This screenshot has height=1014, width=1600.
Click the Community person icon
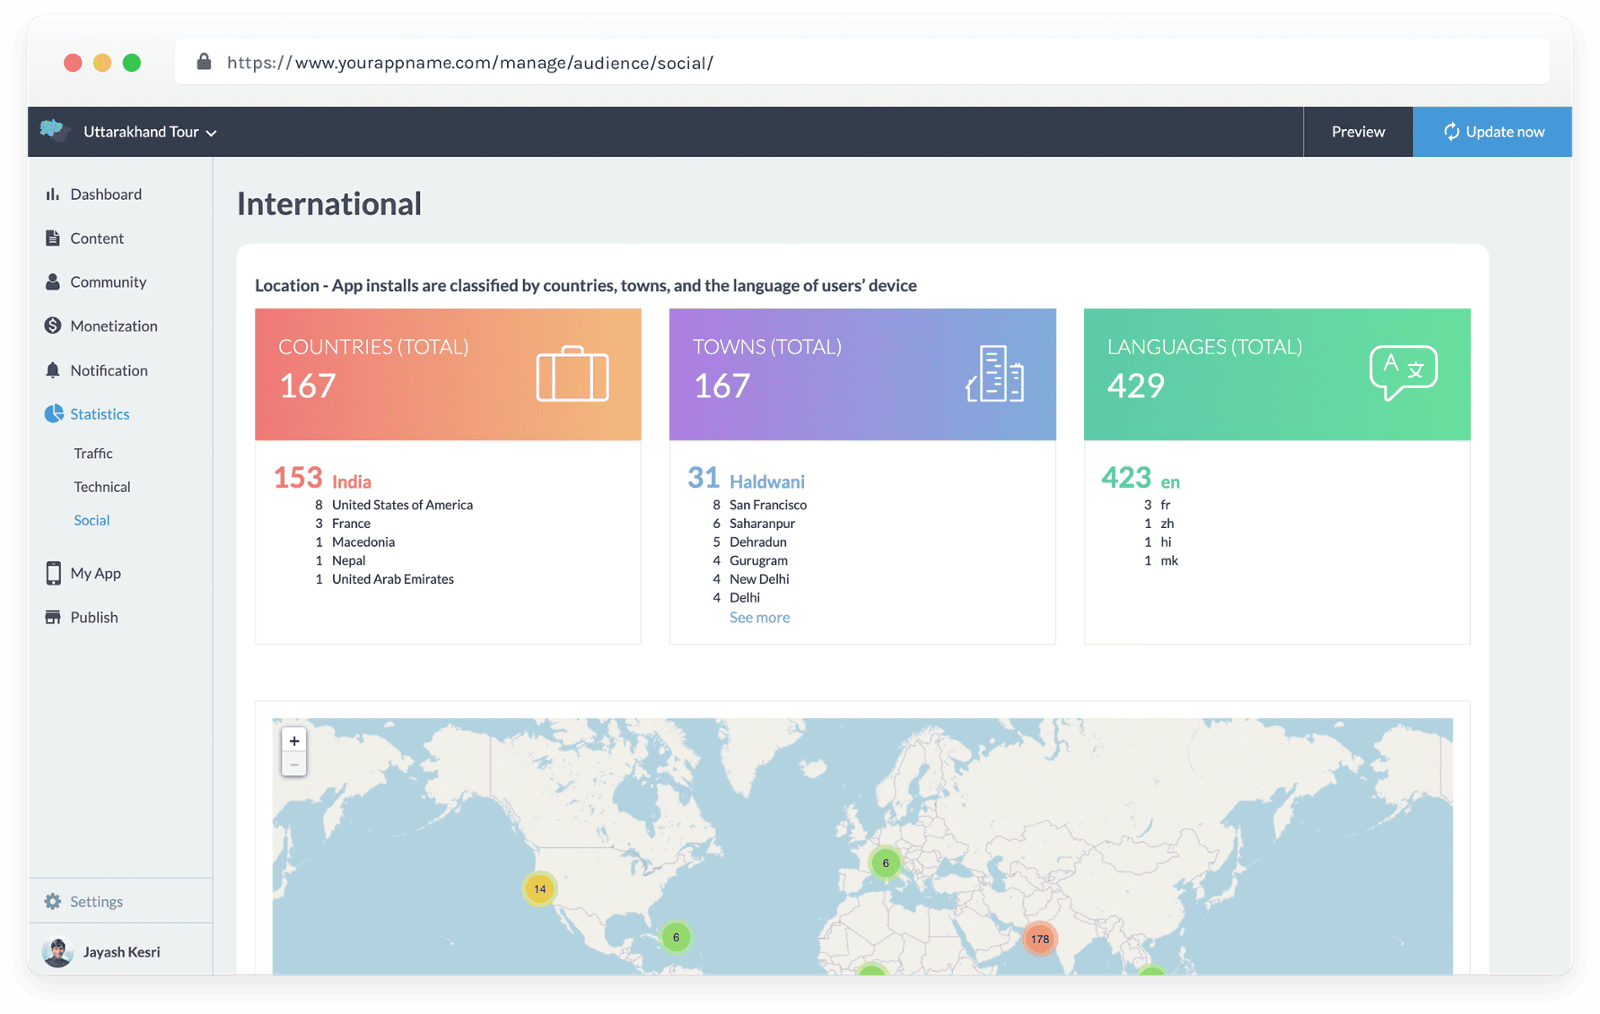[52, 282]
